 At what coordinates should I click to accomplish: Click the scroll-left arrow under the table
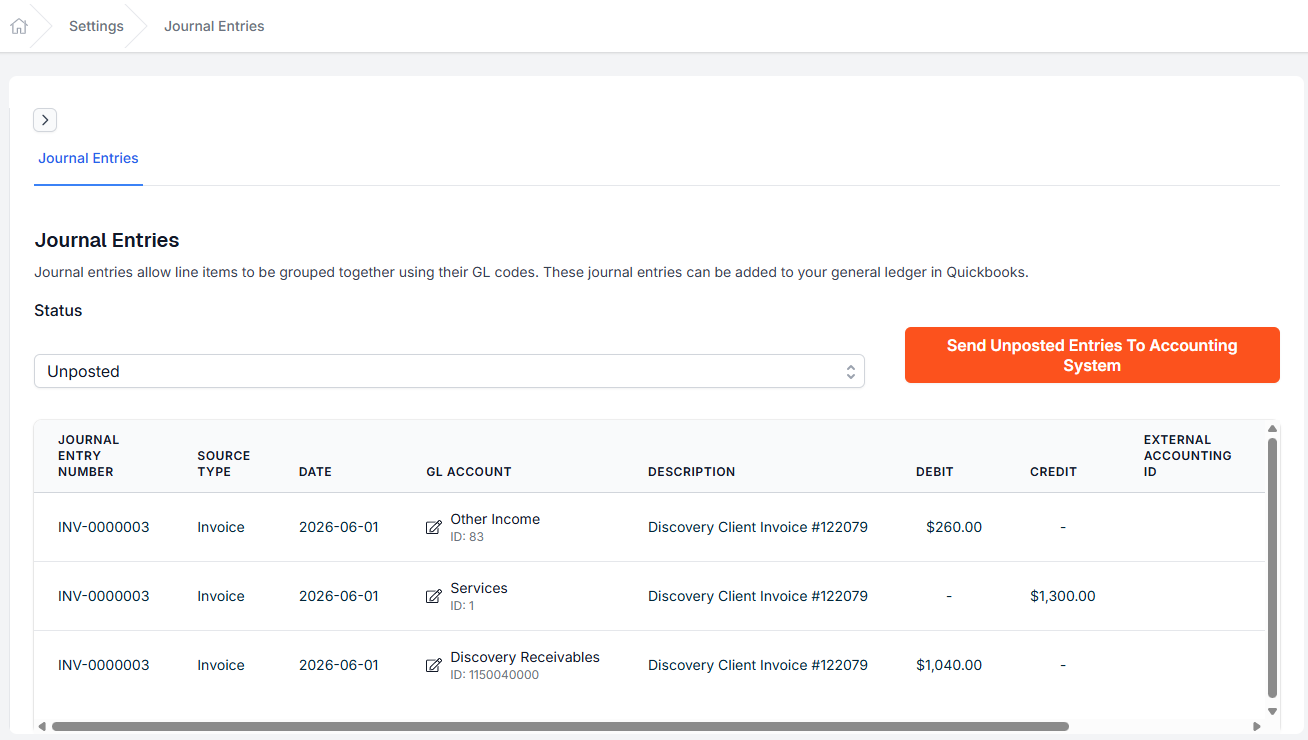pos(42,726)
